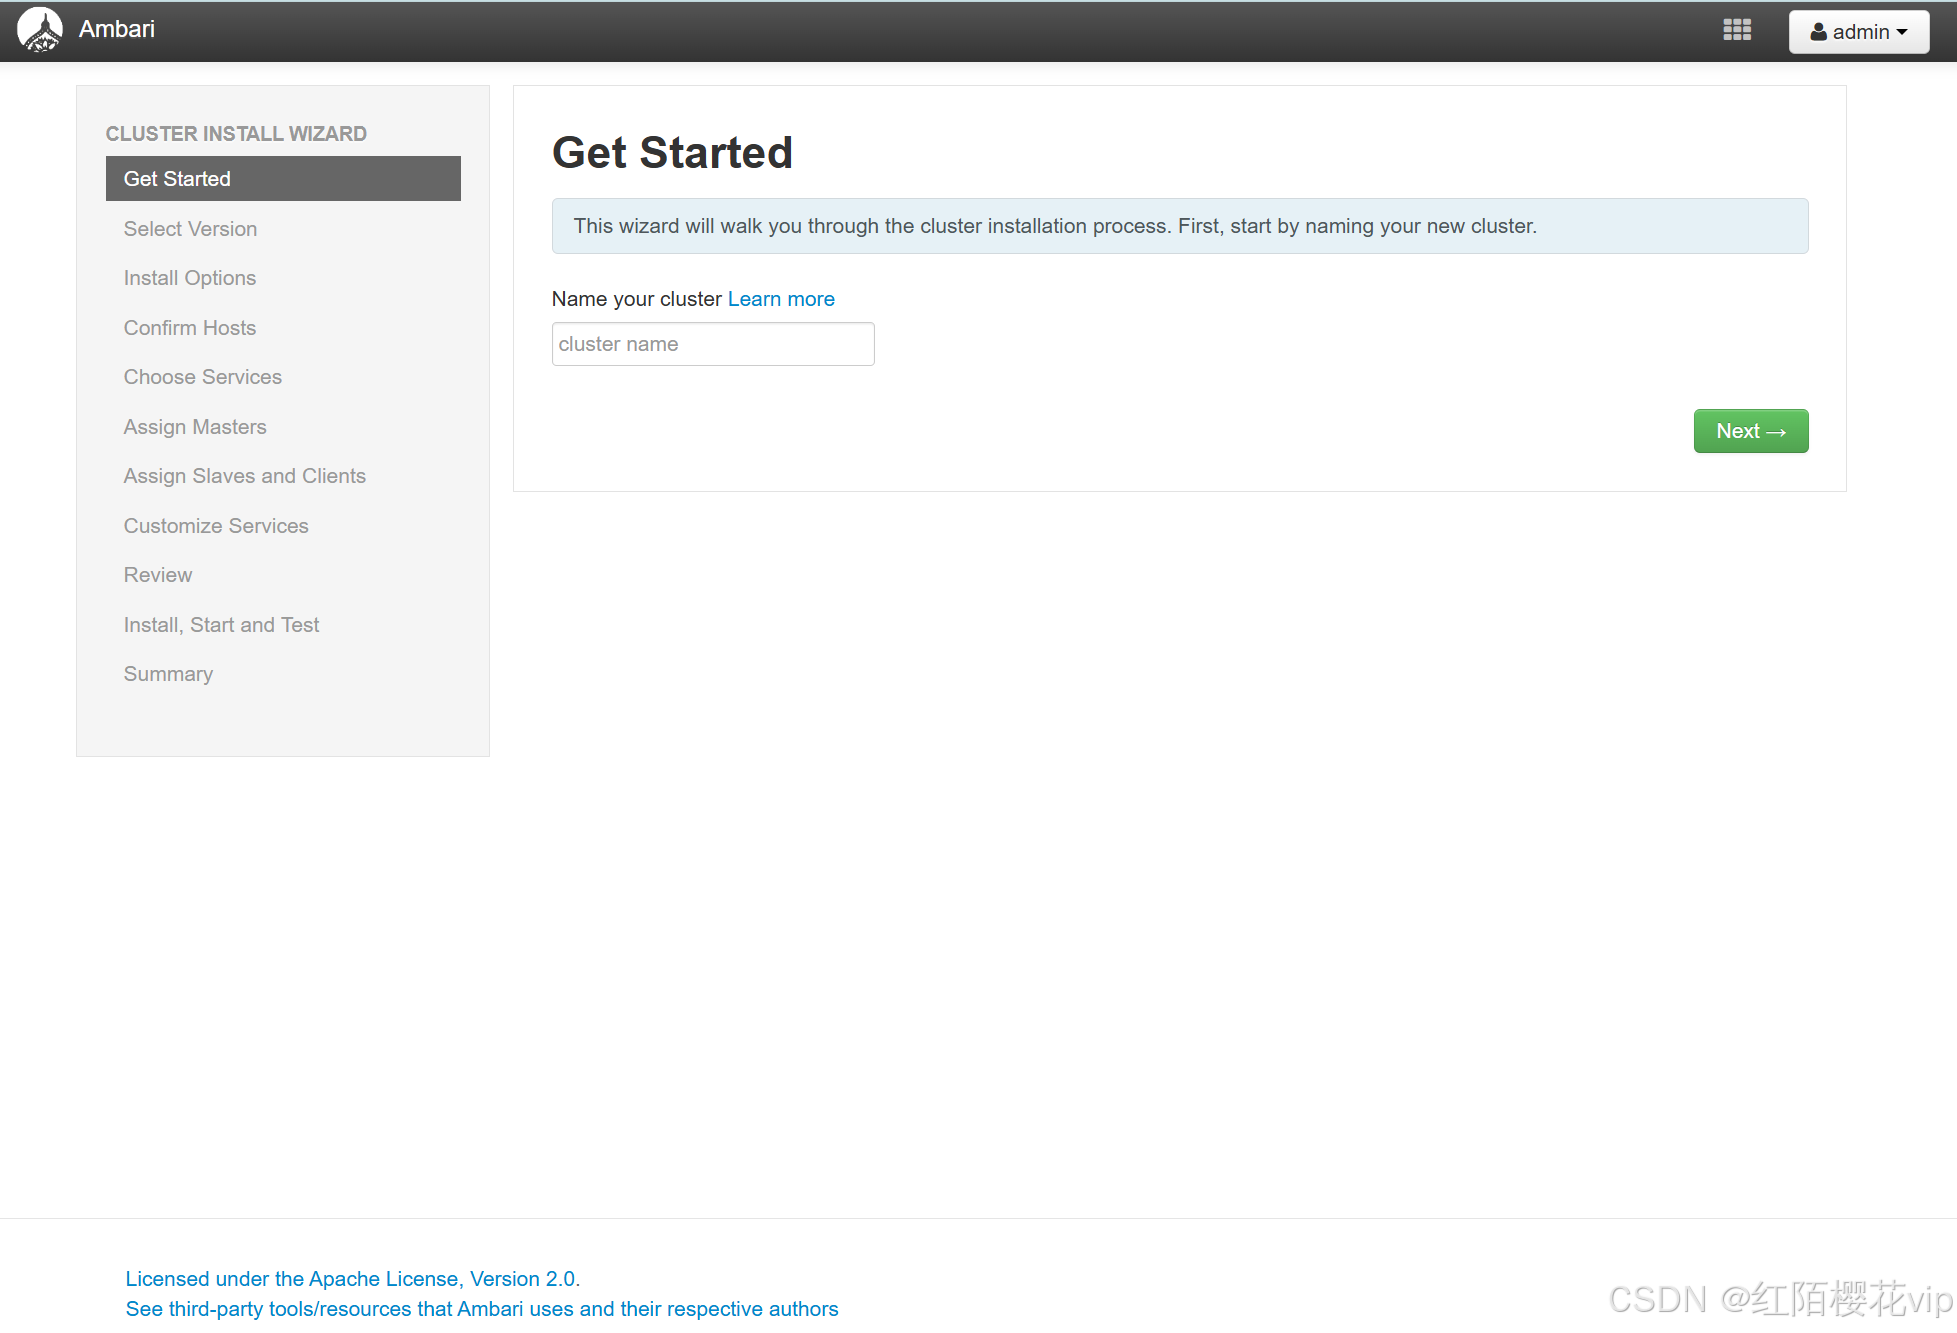
Task: Click the cluster name input field
Action: point(712,344)
